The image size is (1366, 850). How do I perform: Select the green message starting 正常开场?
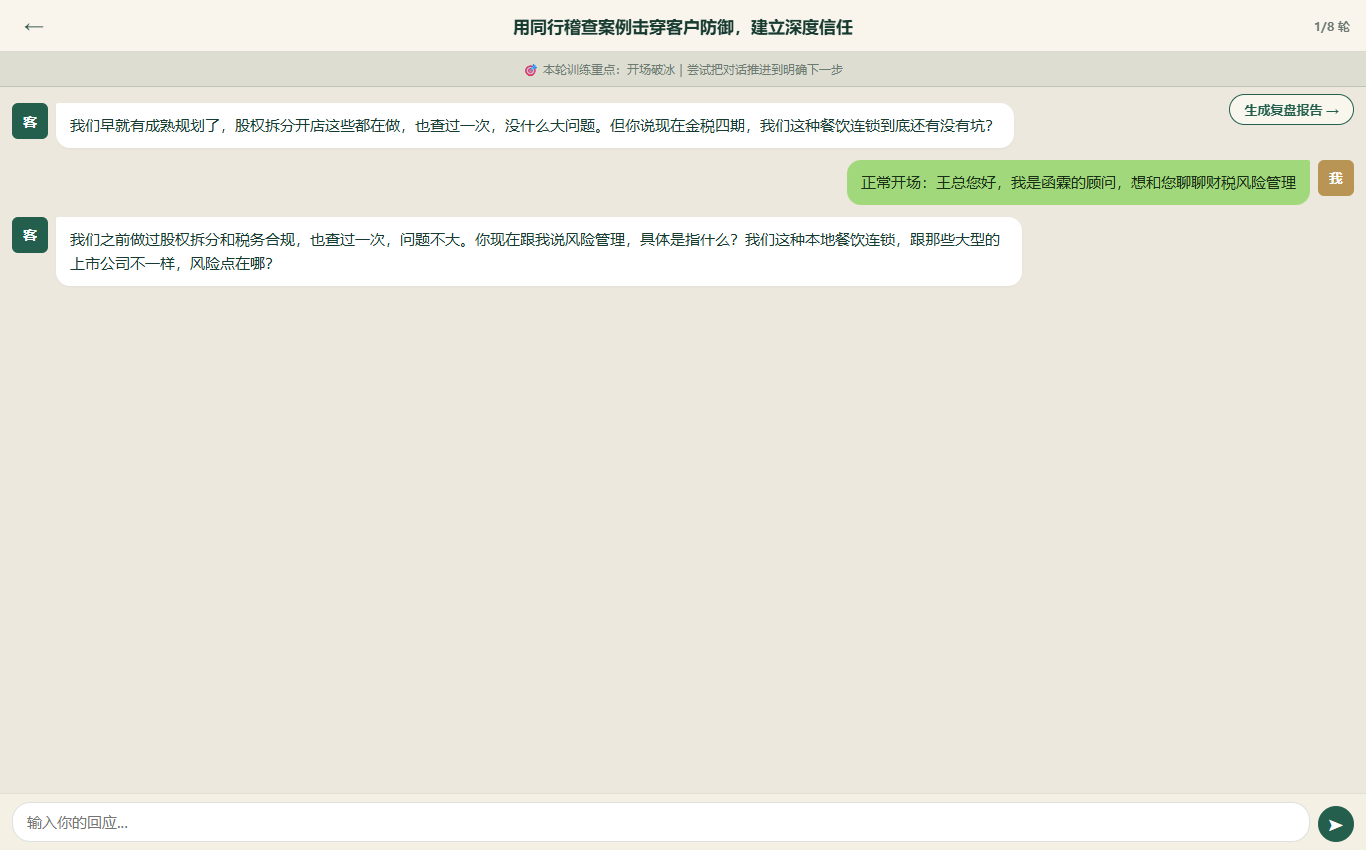(x=1078, y=182)
